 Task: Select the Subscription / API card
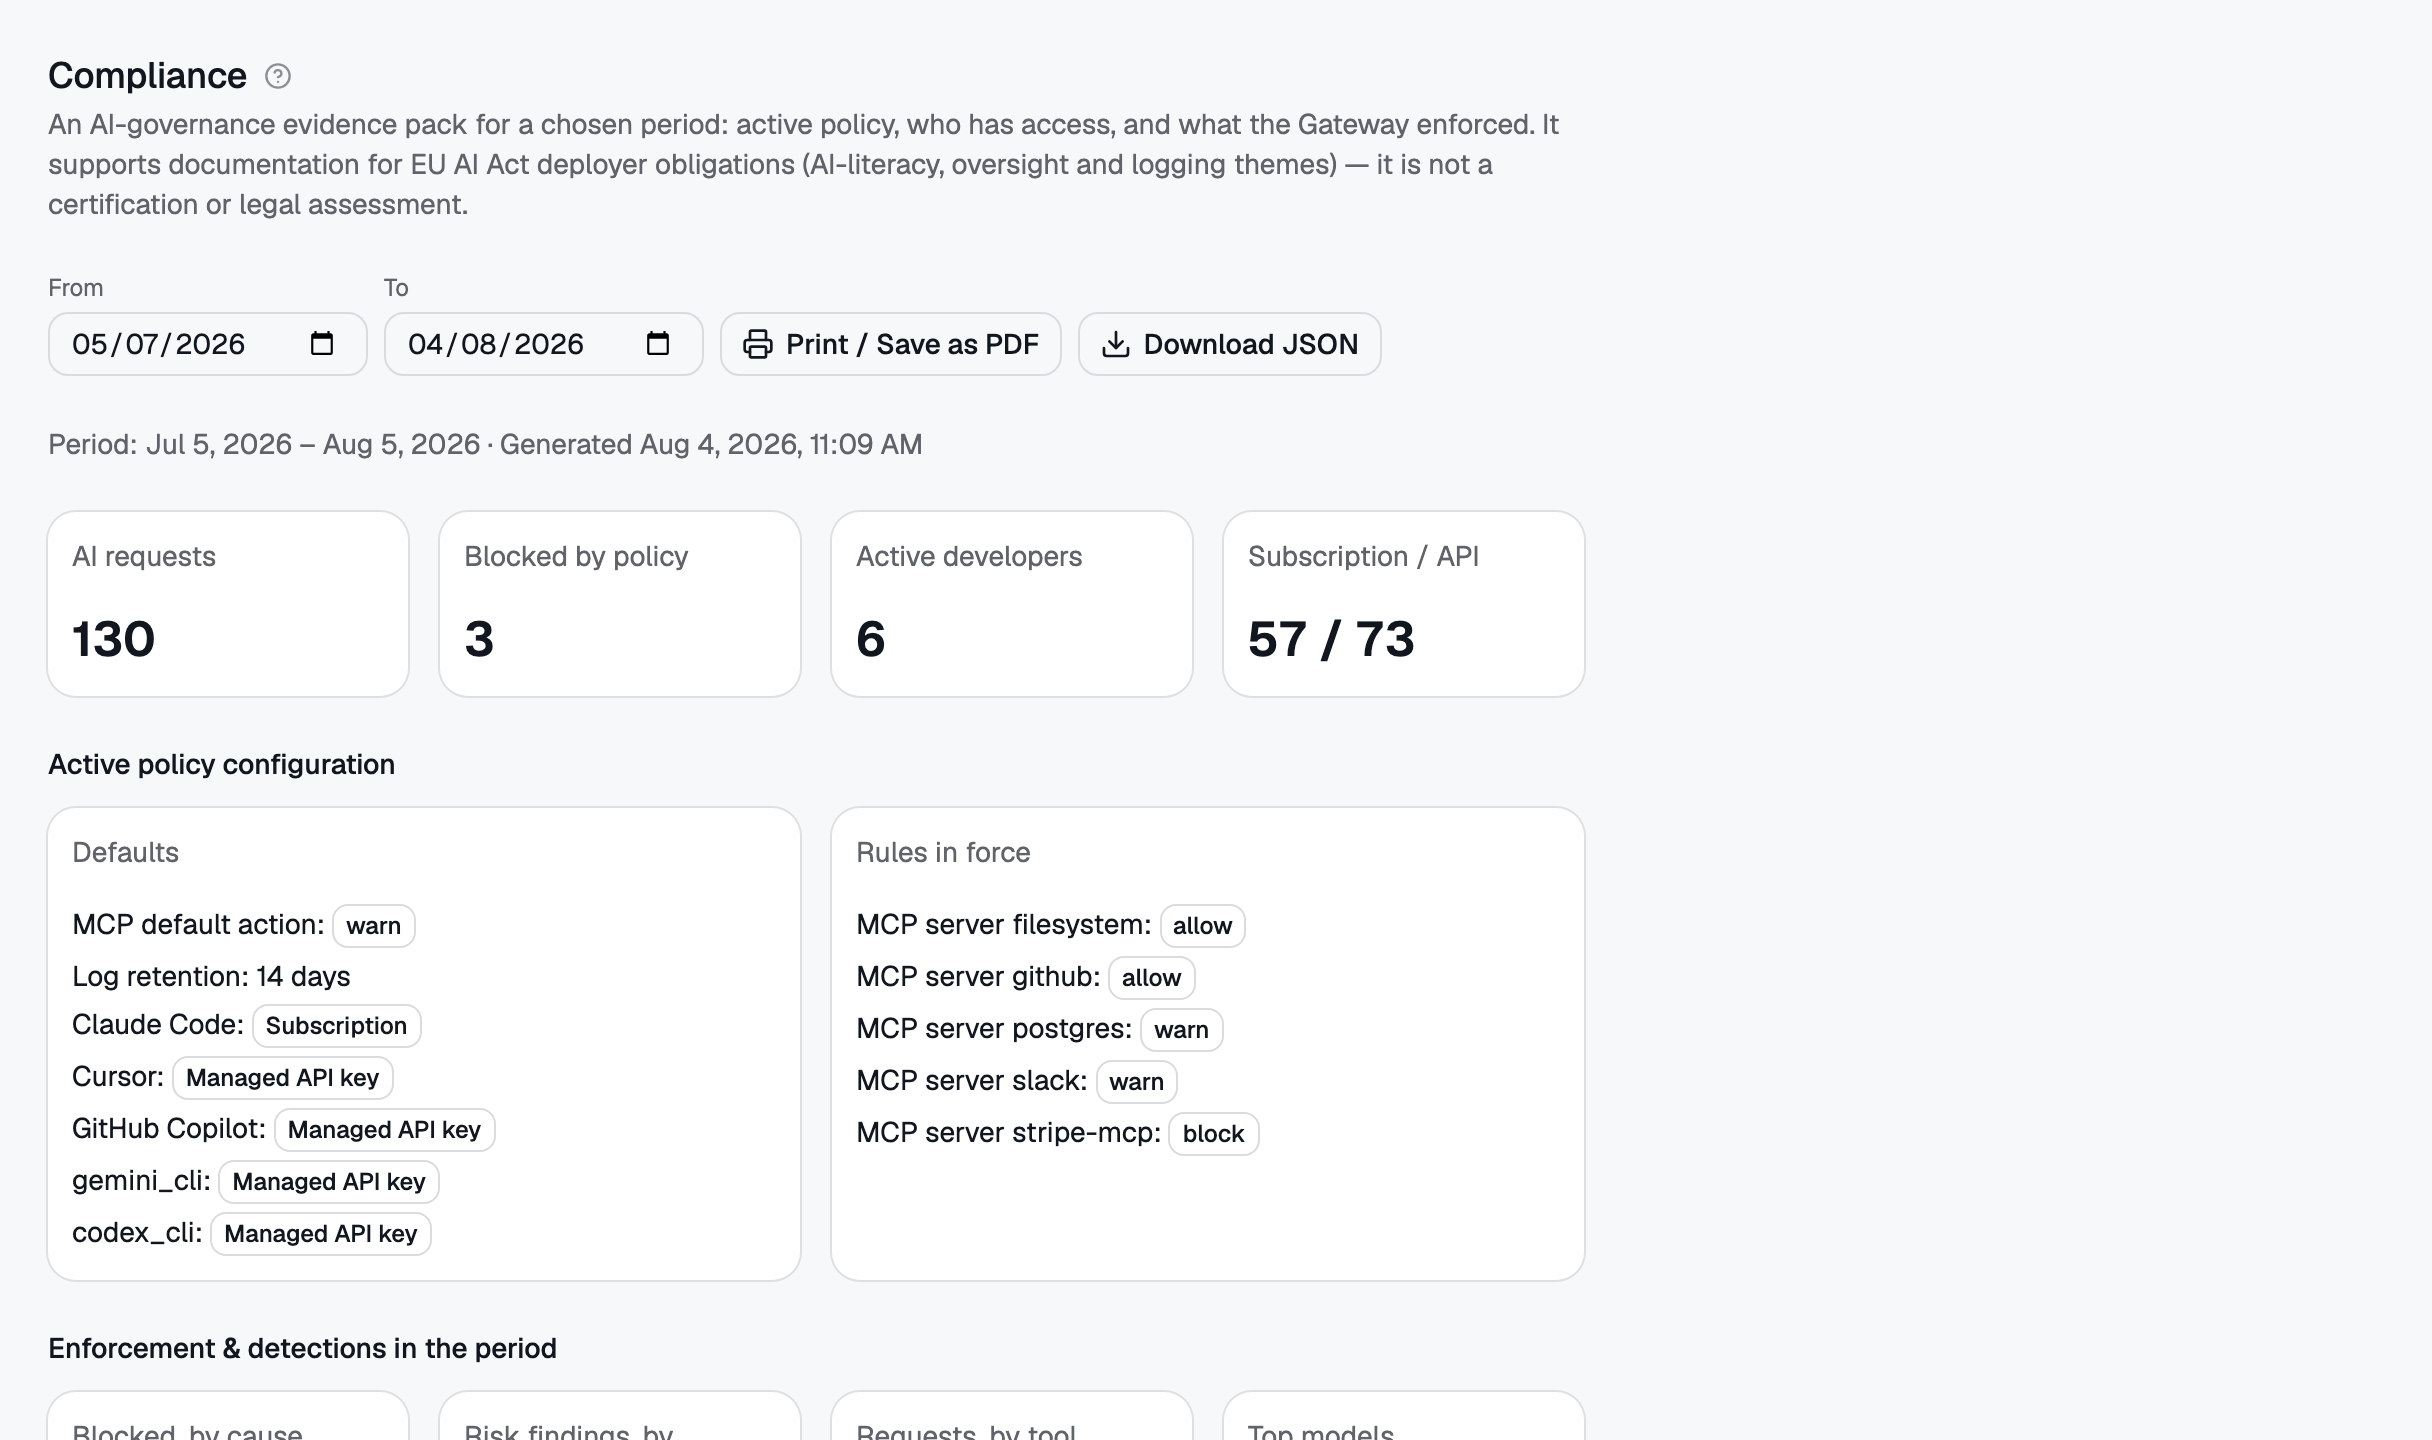(1404, 604)
